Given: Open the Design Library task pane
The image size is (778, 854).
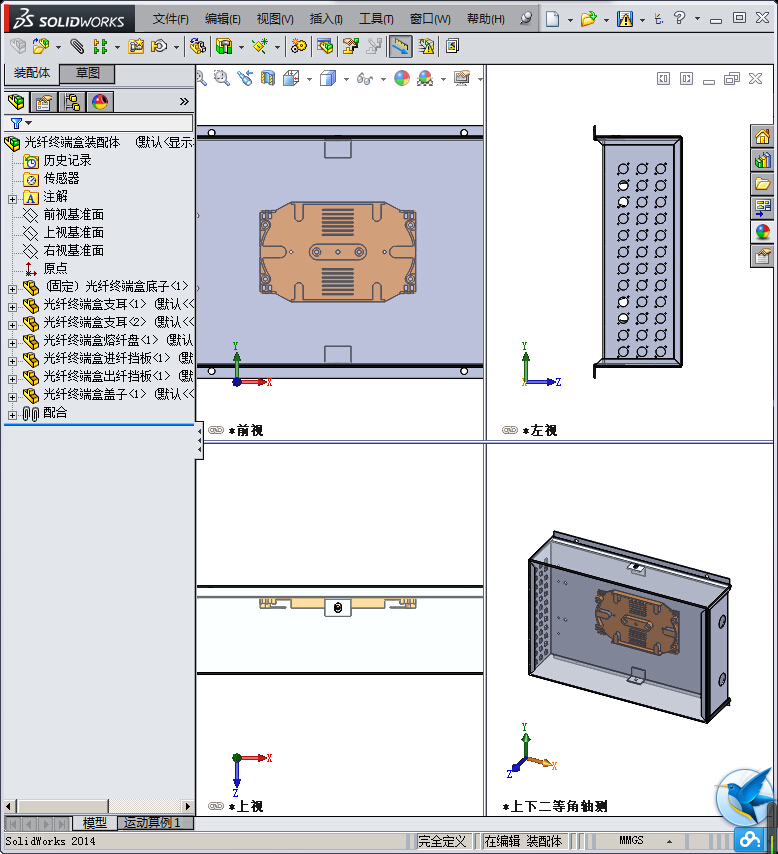Looking at the screenshot, I should tap(762, 160).
